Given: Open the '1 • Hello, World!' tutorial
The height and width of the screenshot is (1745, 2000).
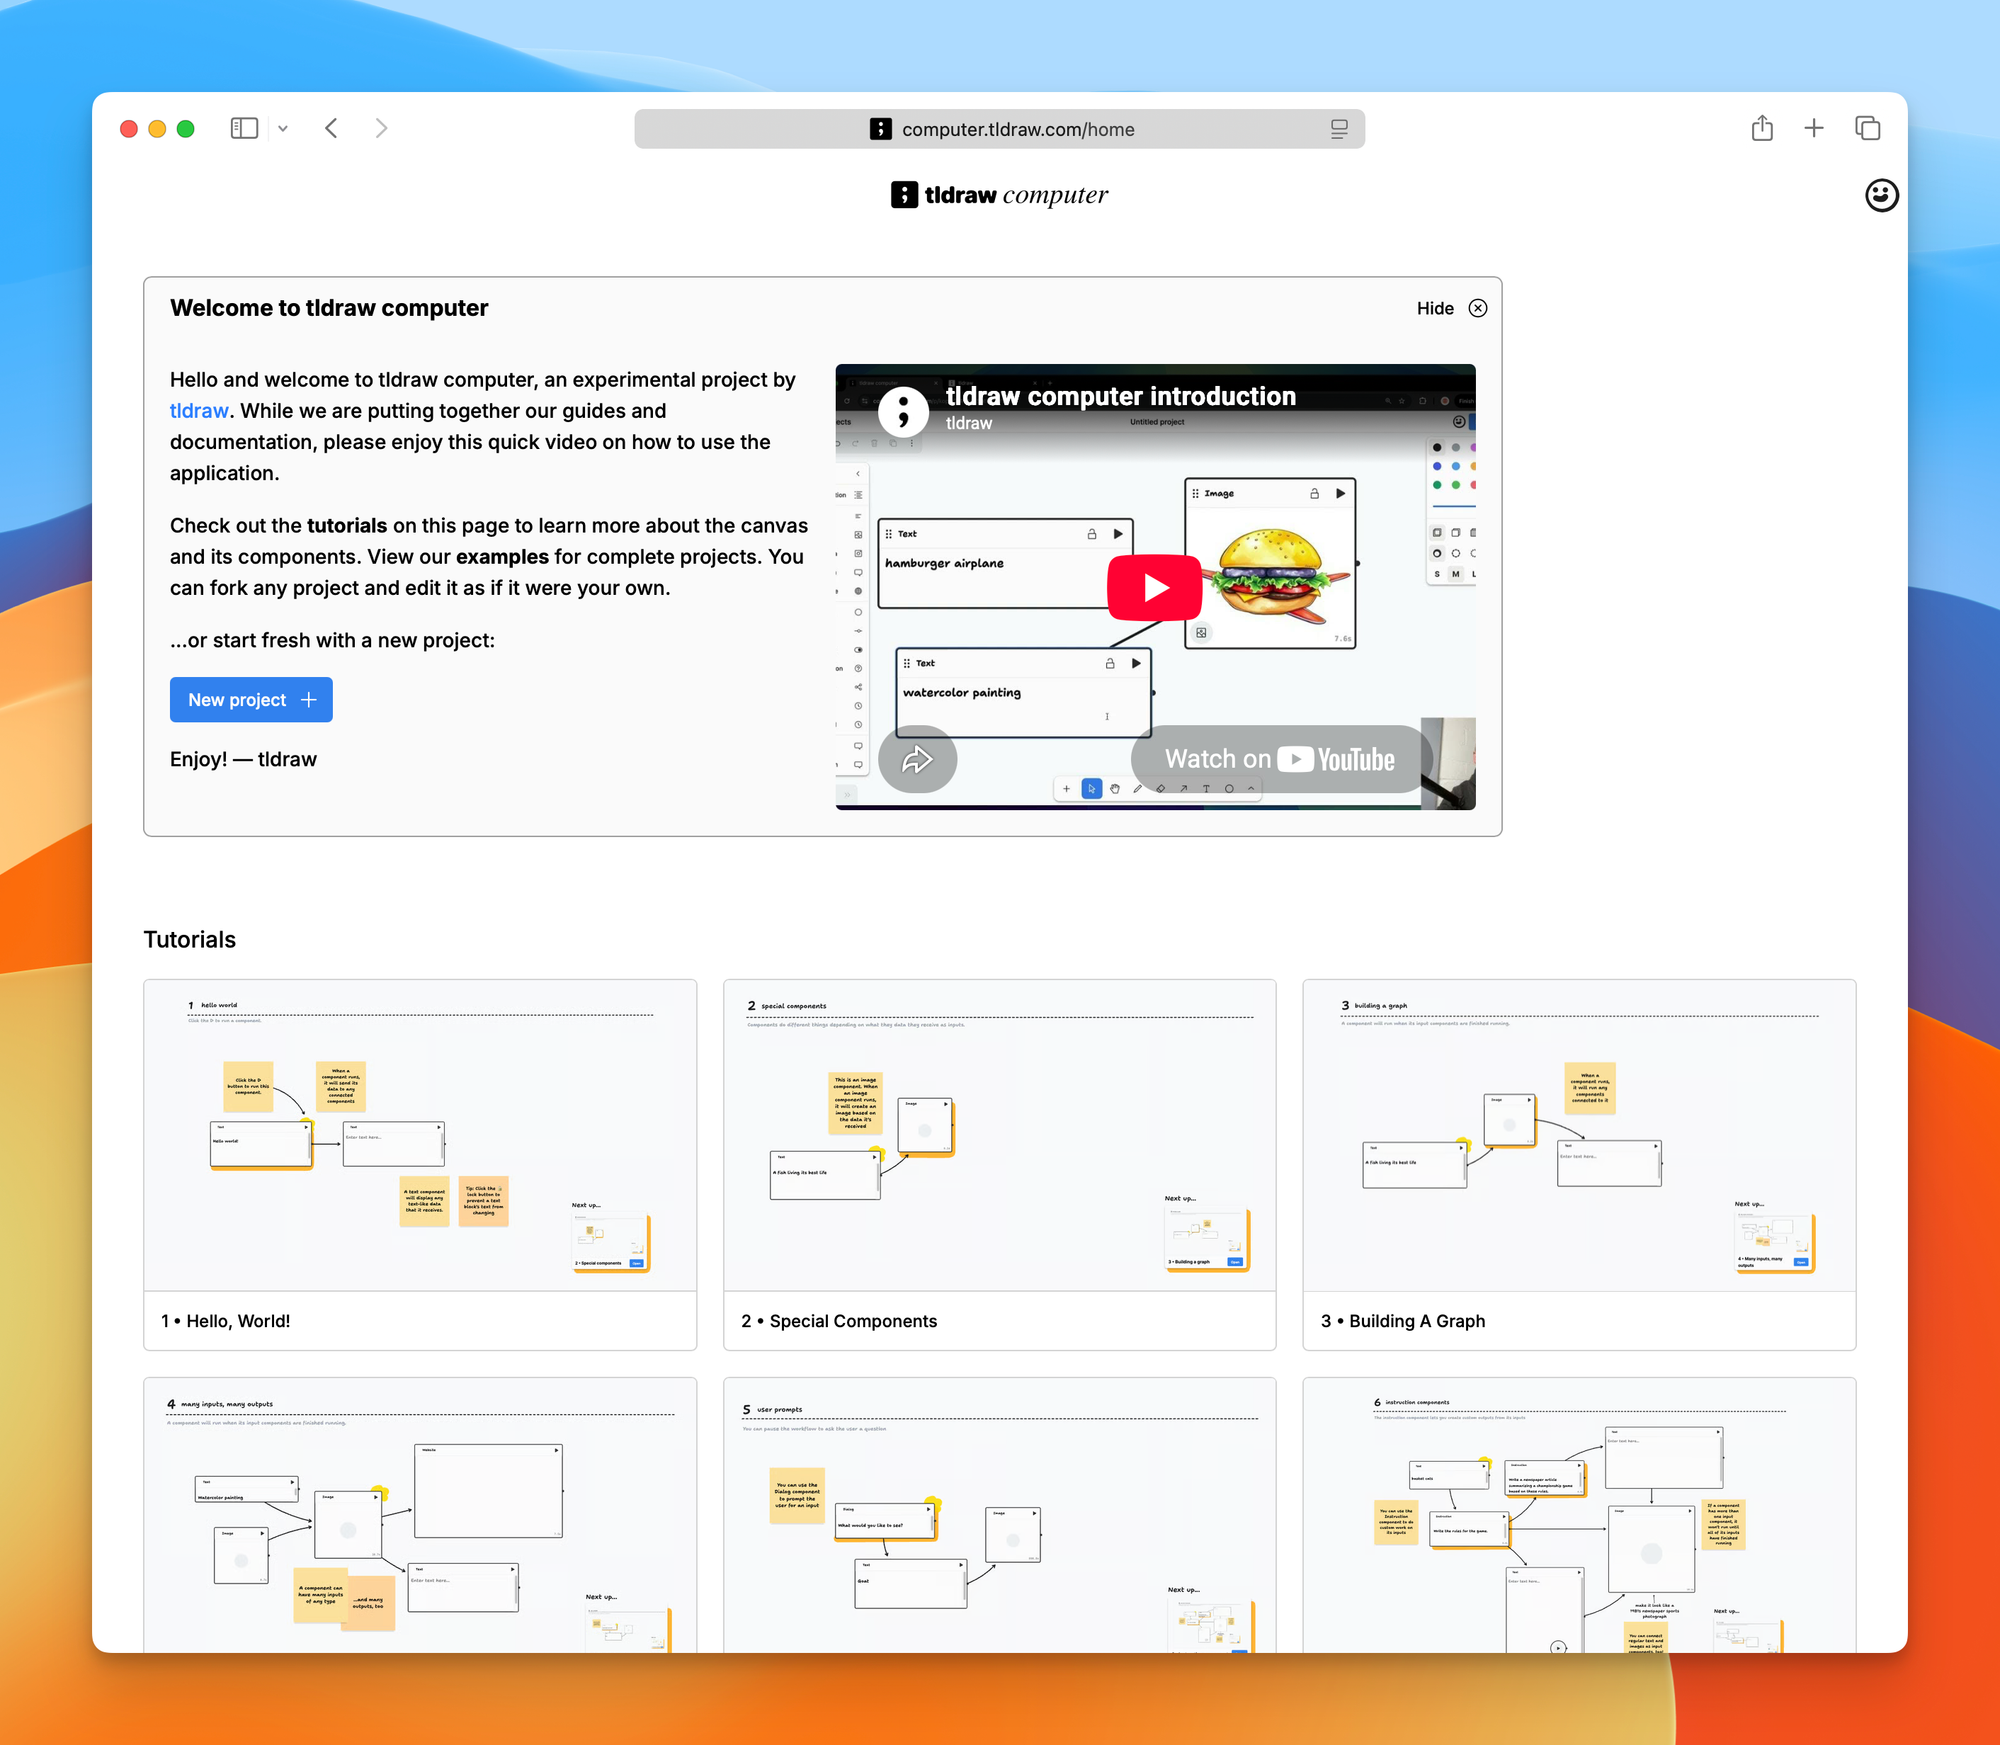Looking at the screenshot, I should click(x=420, y=1165).
